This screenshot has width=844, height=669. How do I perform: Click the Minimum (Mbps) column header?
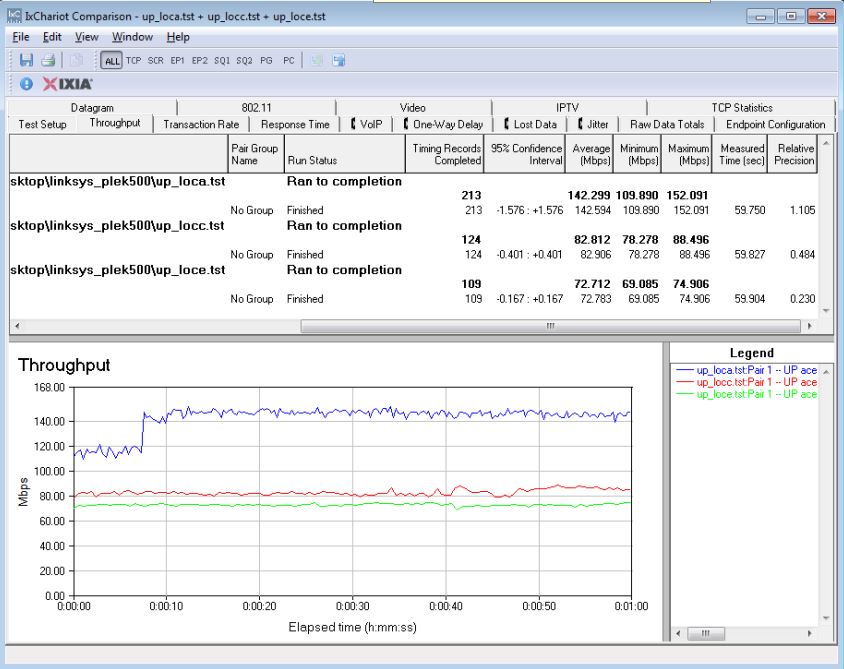(637, 154)
